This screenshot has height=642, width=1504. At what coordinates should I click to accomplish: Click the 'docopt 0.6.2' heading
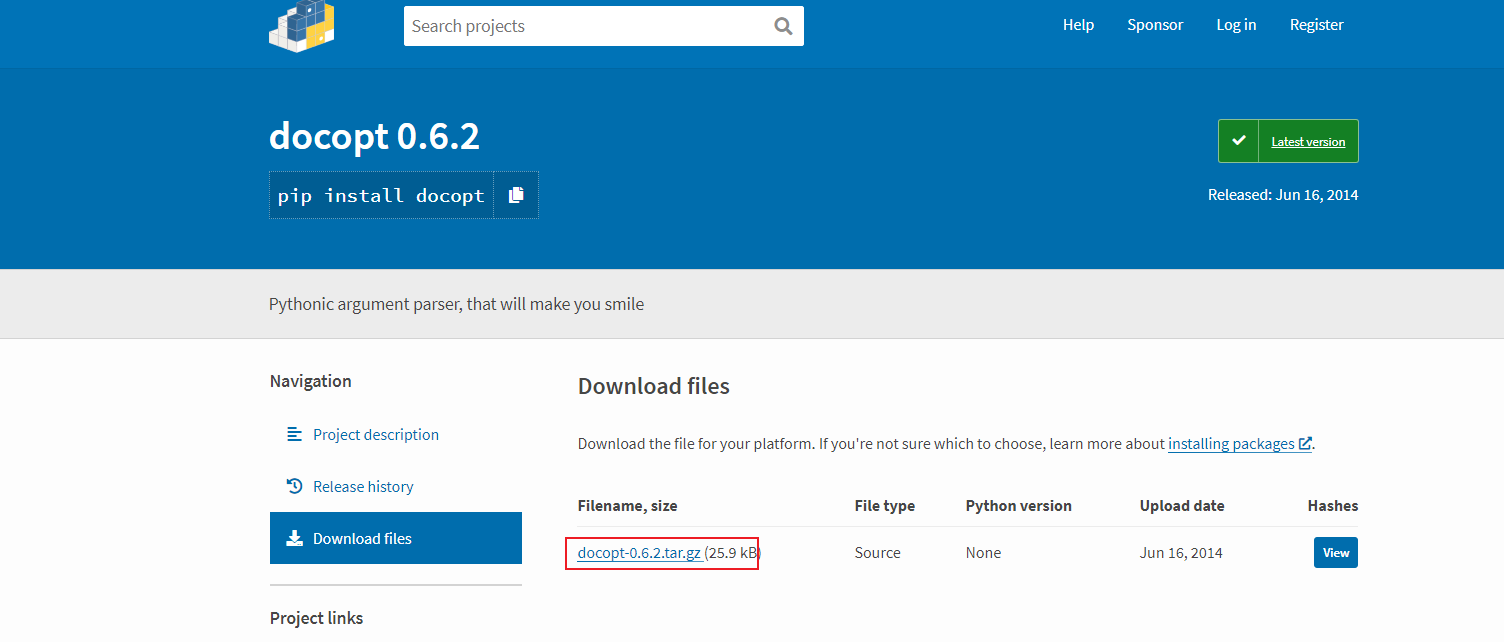click(375, 136)
